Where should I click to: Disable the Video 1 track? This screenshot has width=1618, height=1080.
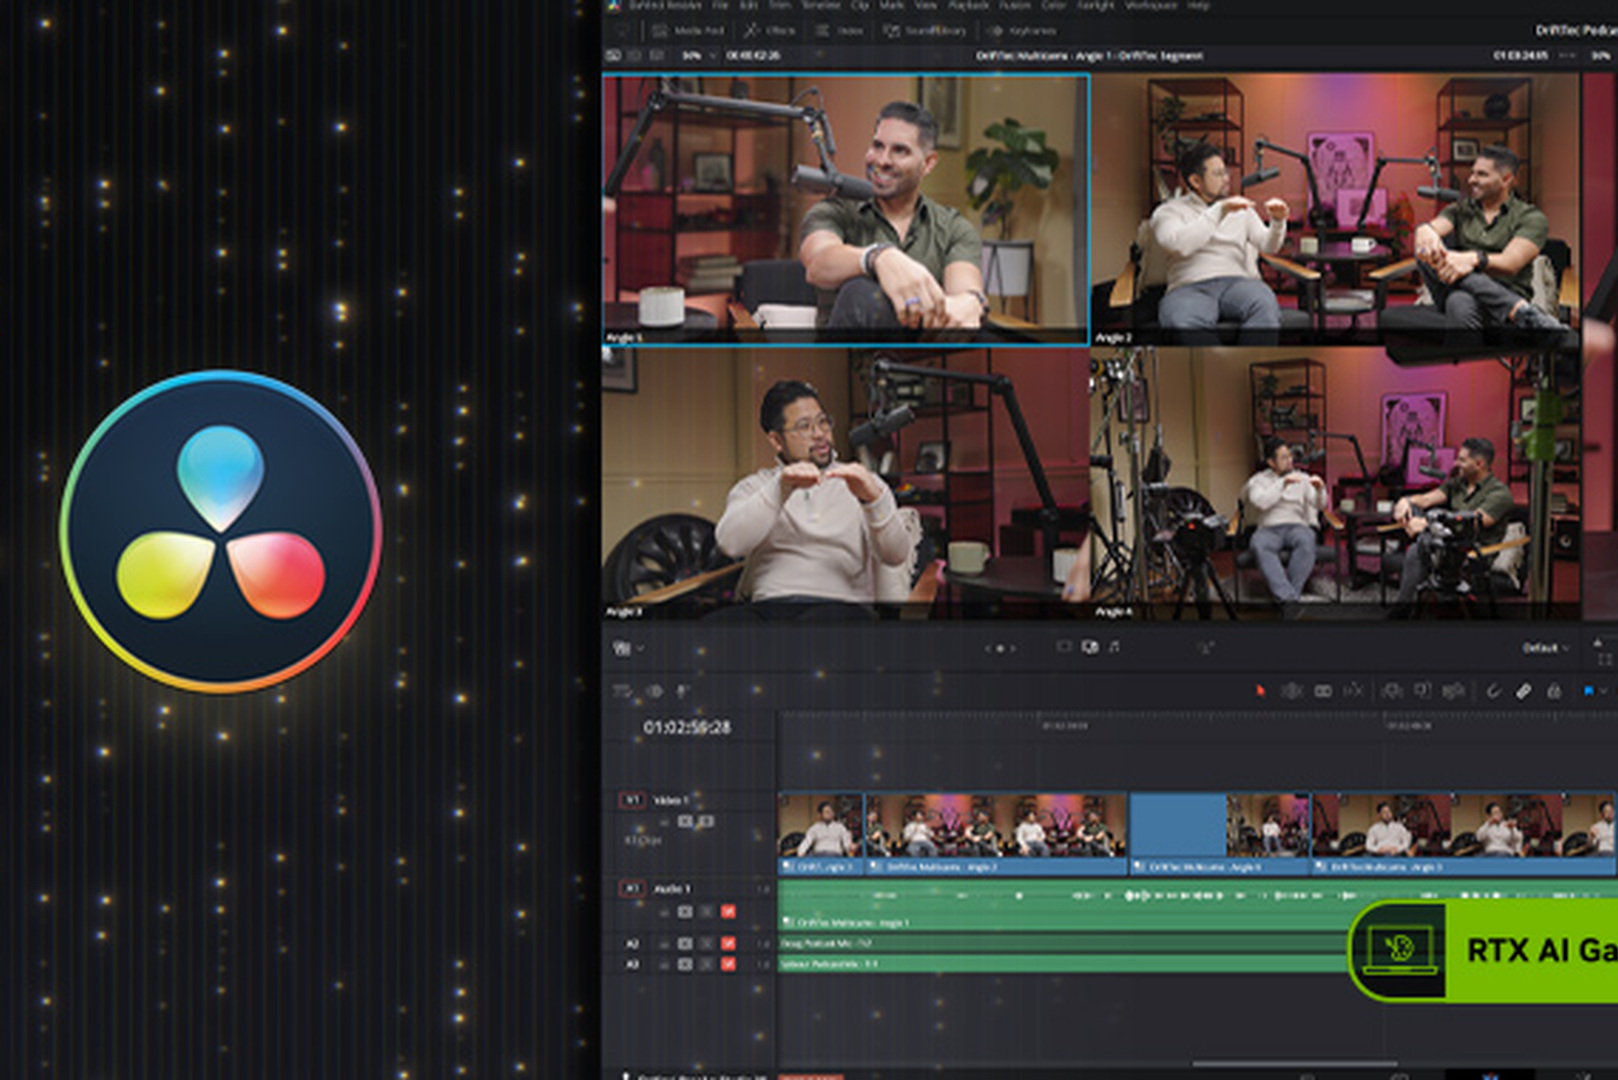[706, 821]
